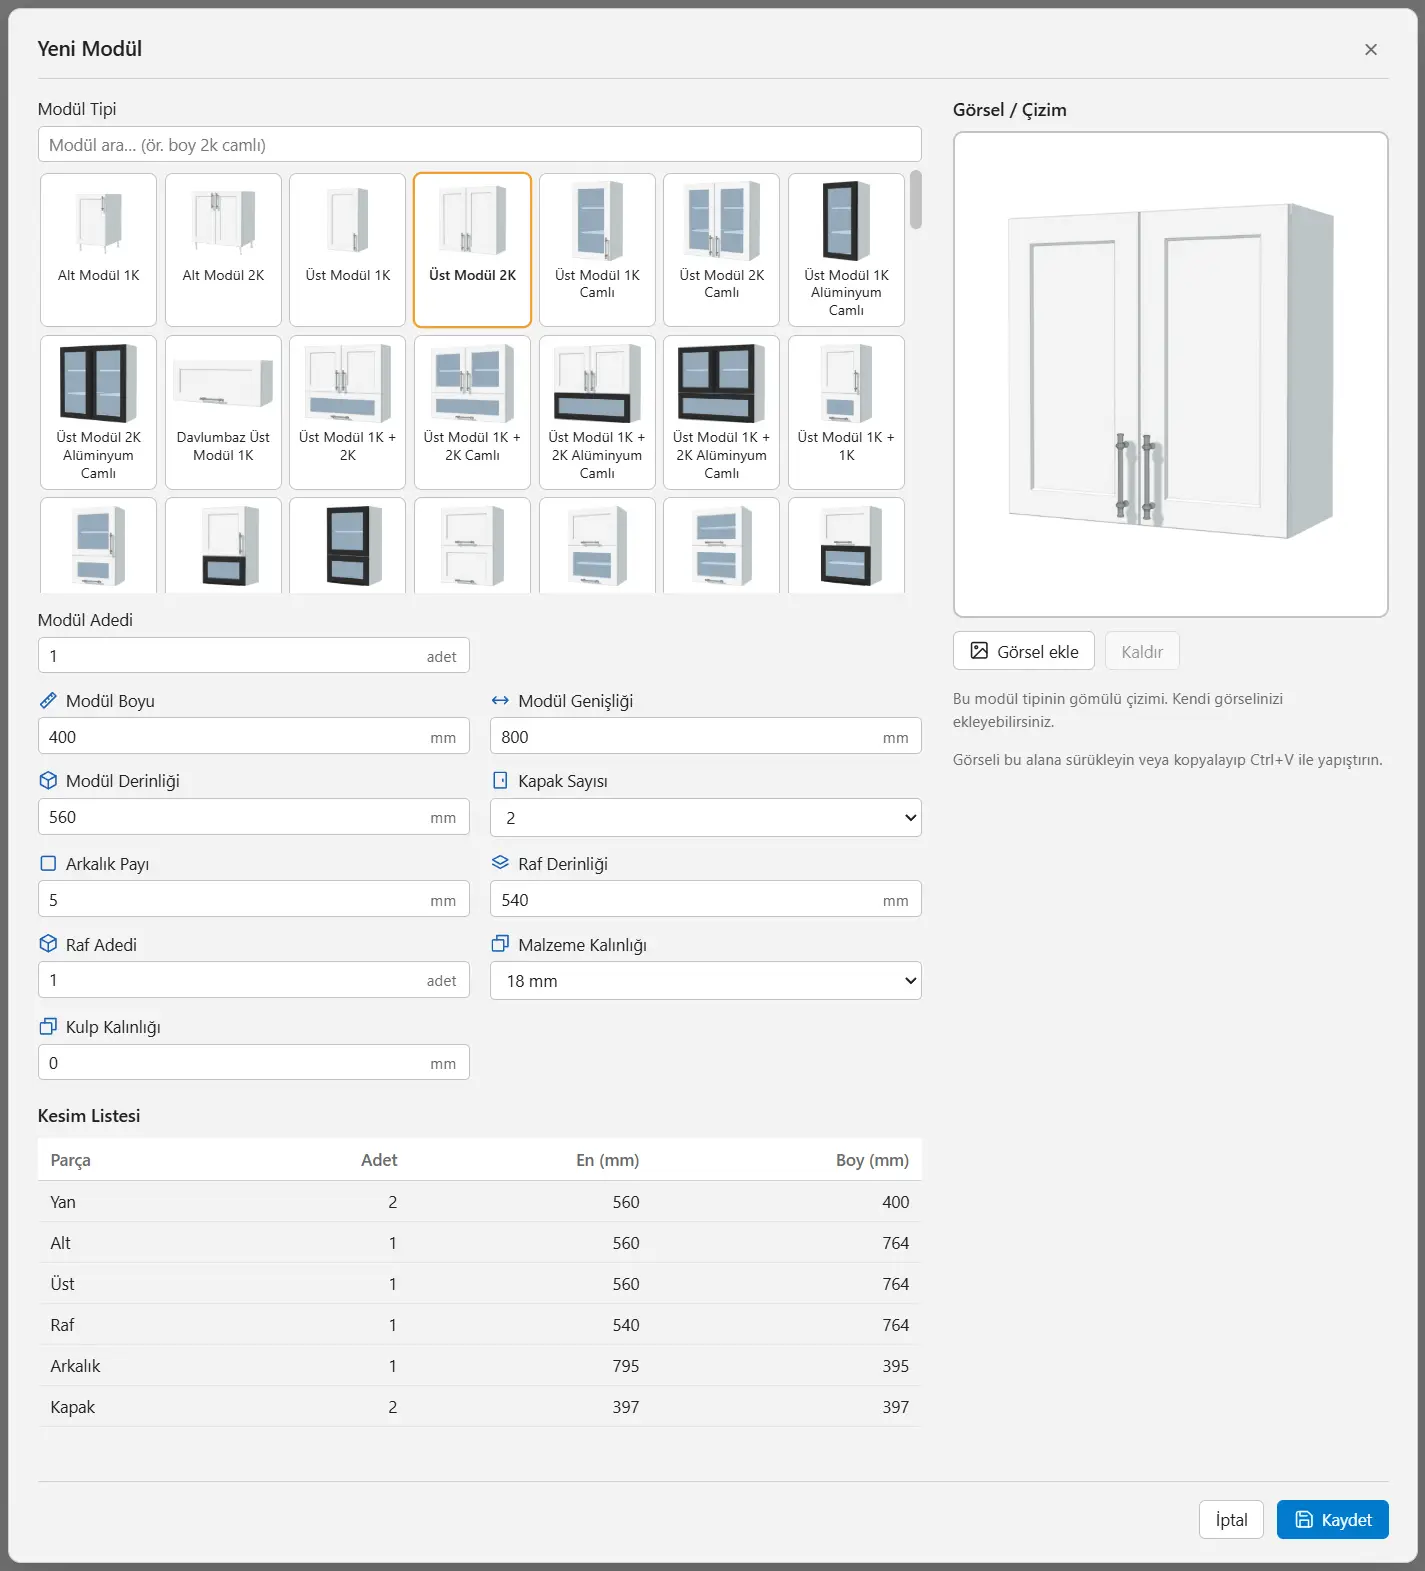Click the Modül Genişliği input field
This screenshot has height=1571, width=1425.
click(x=706, y=737)
